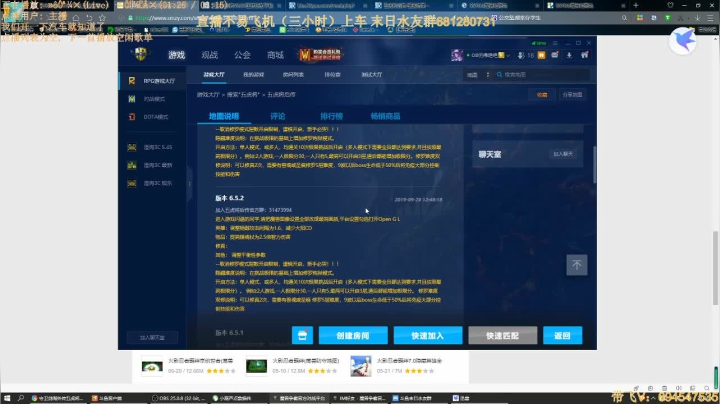Viewport: 720px width, 404px height.
Task: Switch to the fourth sub-tab in the row
Action: click(332, 74)
